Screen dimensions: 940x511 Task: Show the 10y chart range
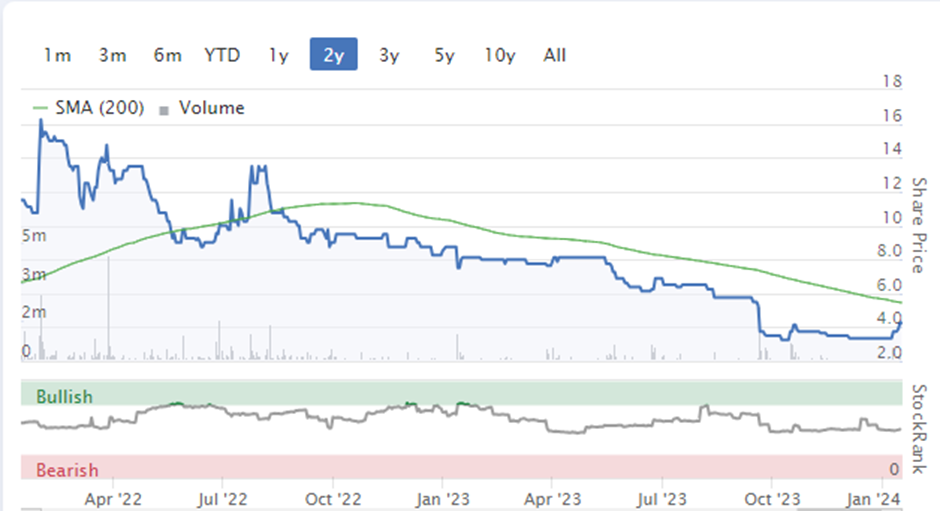pos(500,55)
